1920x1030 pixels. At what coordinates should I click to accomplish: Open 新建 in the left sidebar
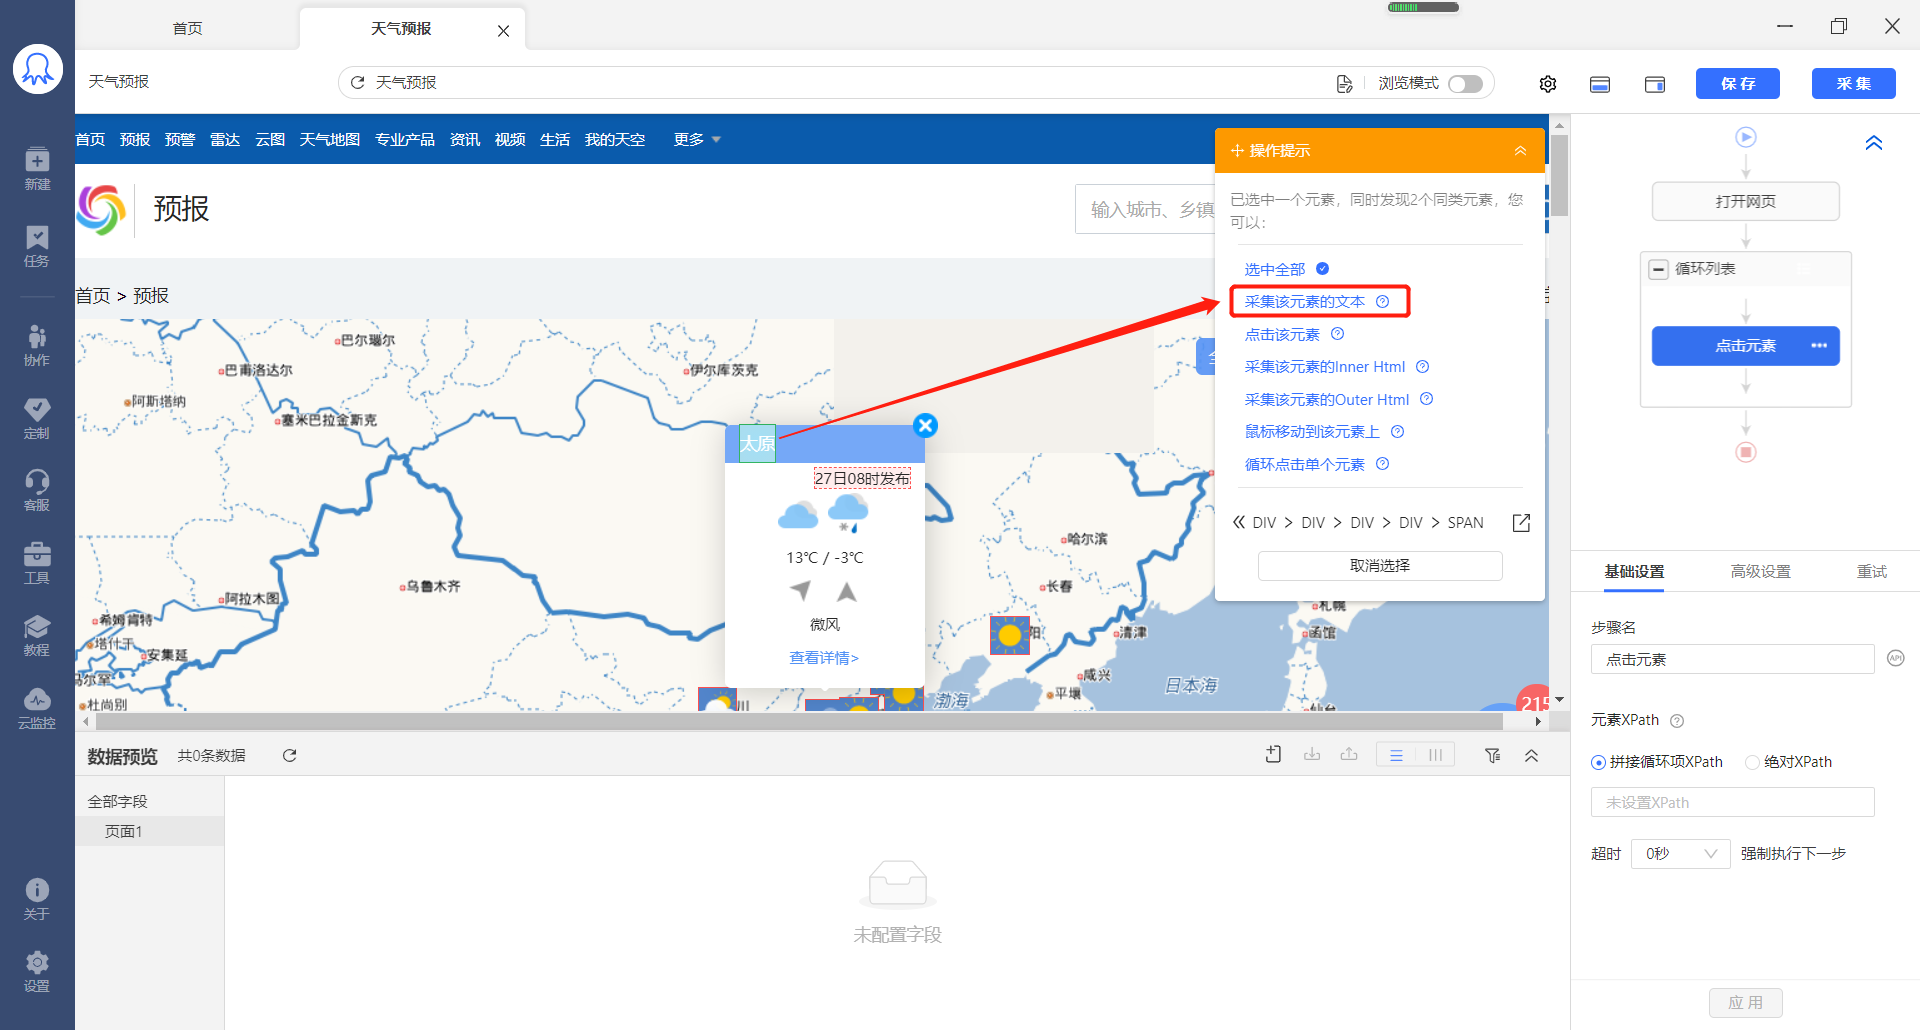tap(37, 169)
